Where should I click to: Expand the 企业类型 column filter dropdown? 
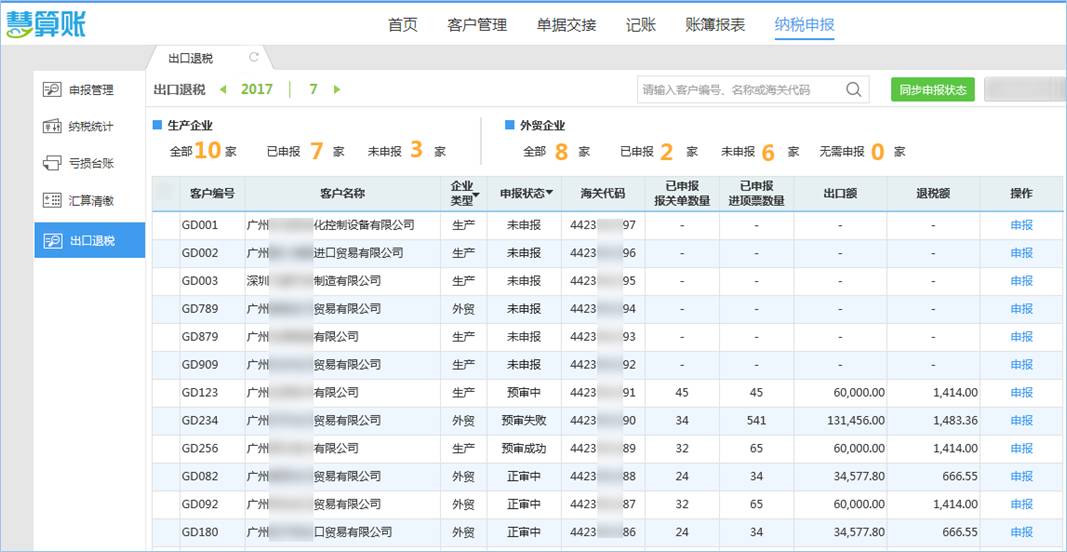476,194
